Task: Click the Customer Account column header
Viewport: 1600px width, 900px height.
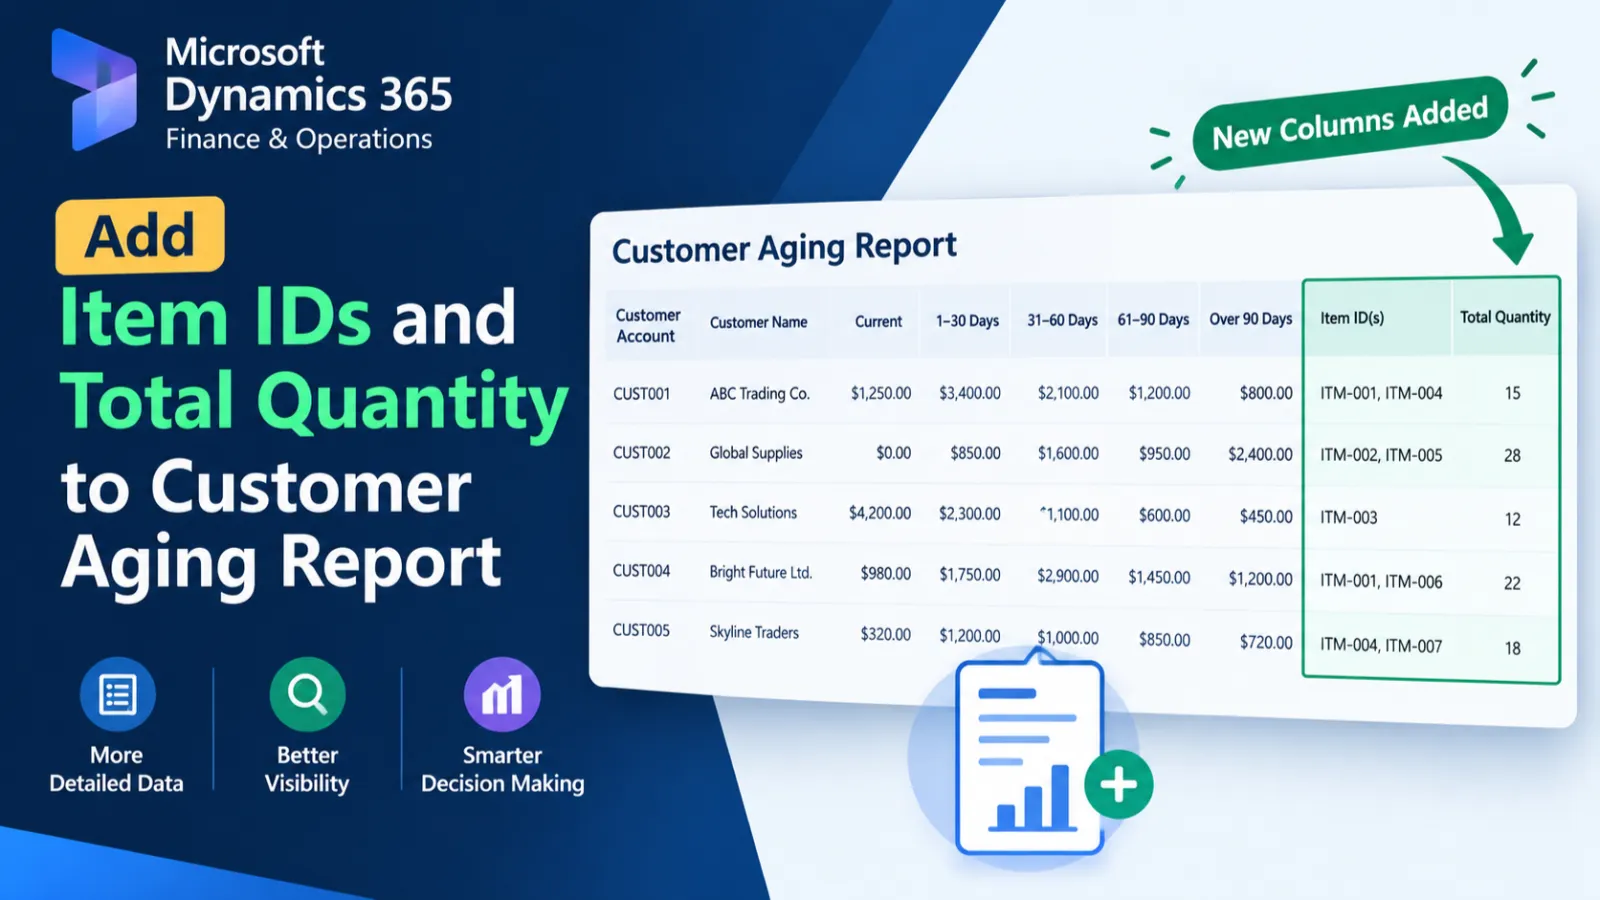Action: click(x=647, y=326)
